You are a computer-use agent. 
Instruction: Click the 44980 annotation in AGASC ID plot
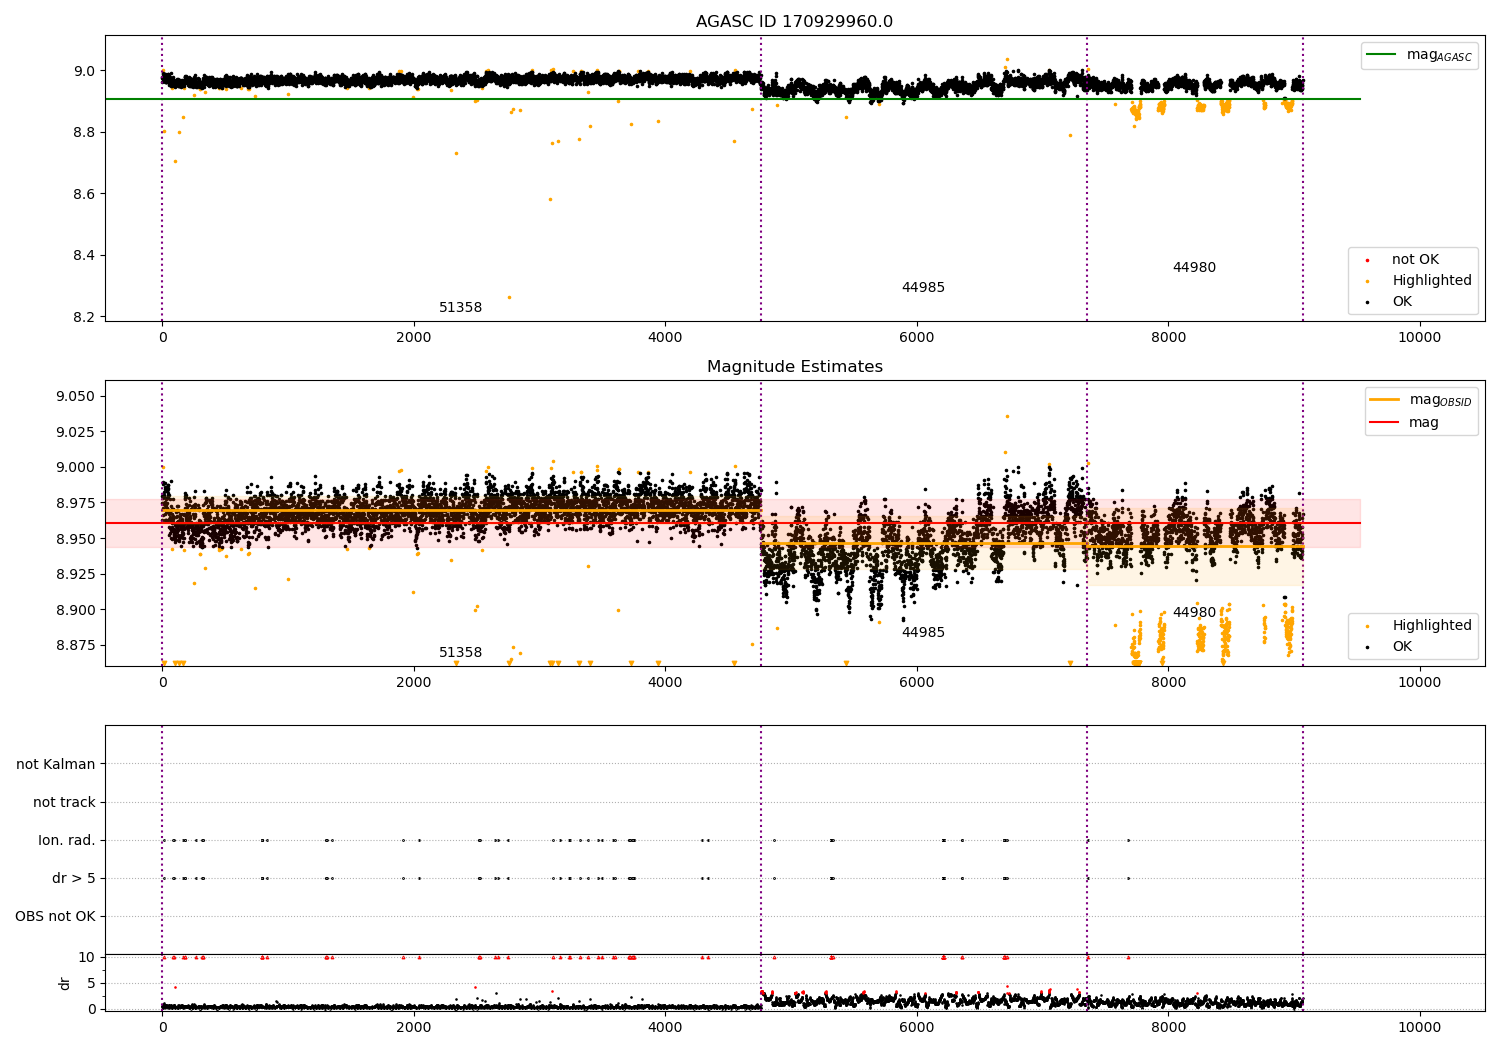click(x=1194, y=268)
